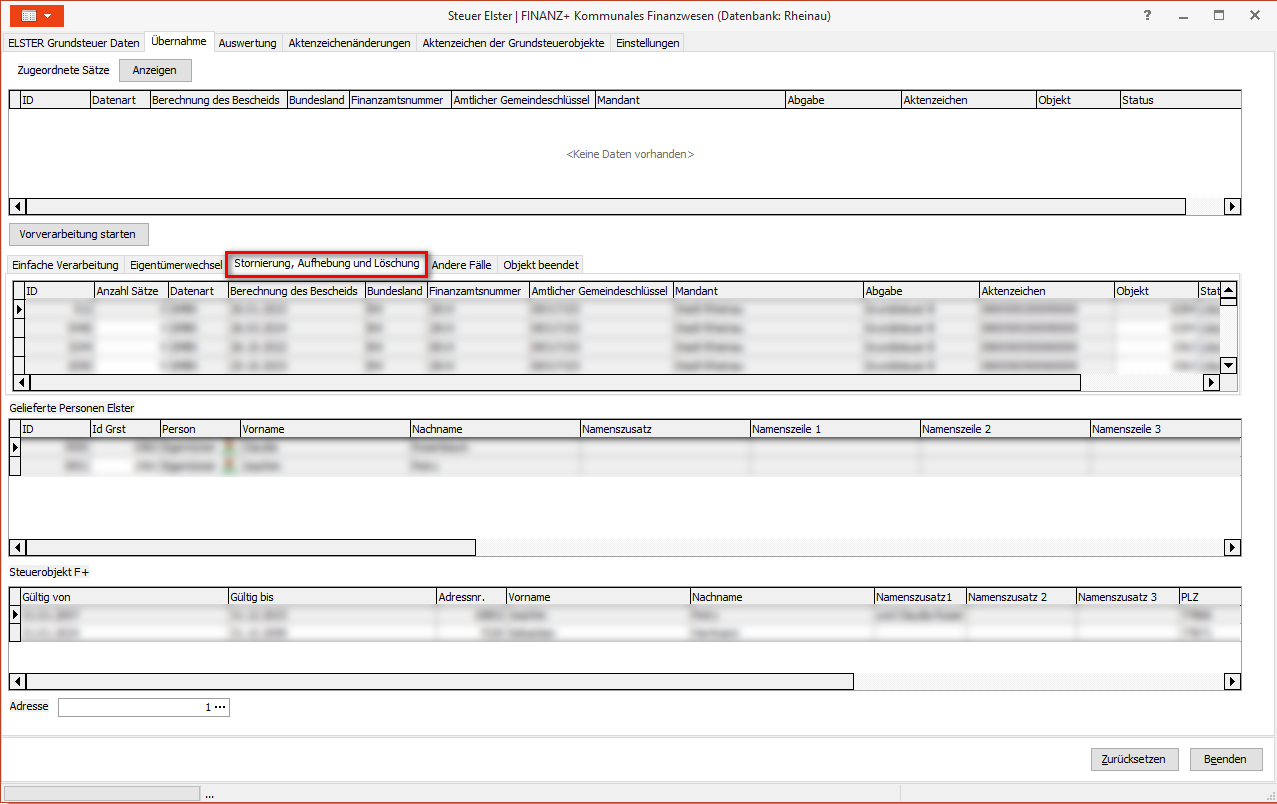Viewport: 1277px width, 804px height.
Task: Click the Status column header in top table
Action: point(1180,100)
